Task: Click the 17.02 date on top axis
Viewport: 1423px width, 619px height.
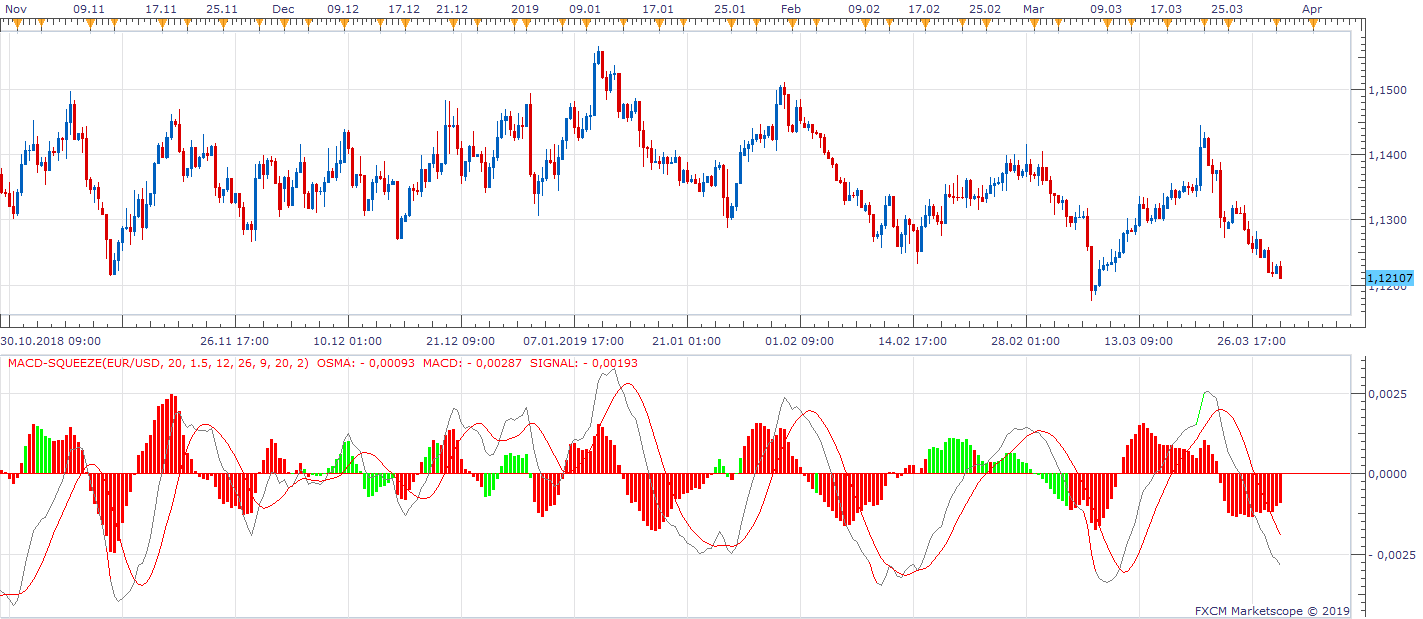Action: [924, 8]
